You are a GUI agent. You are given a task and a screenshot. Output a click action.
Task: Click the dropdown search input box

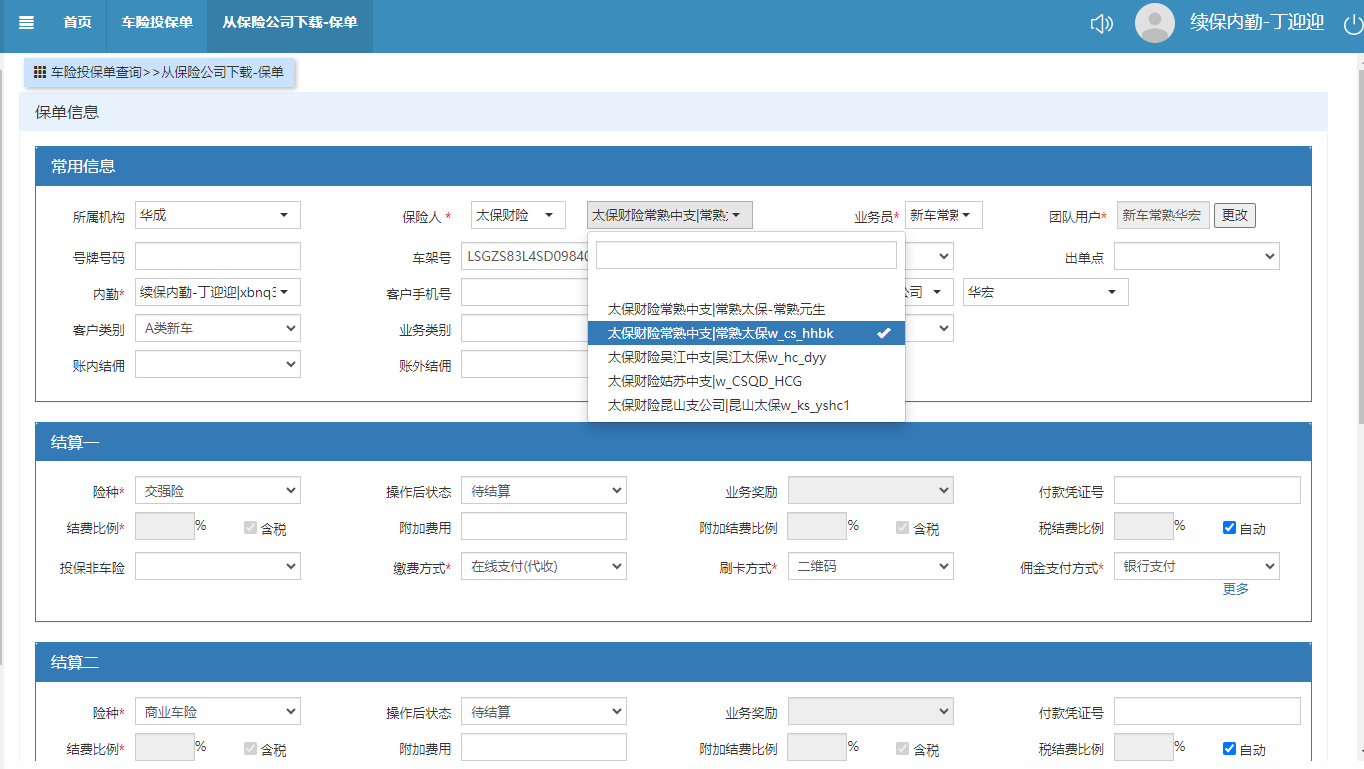pos(746,256)
